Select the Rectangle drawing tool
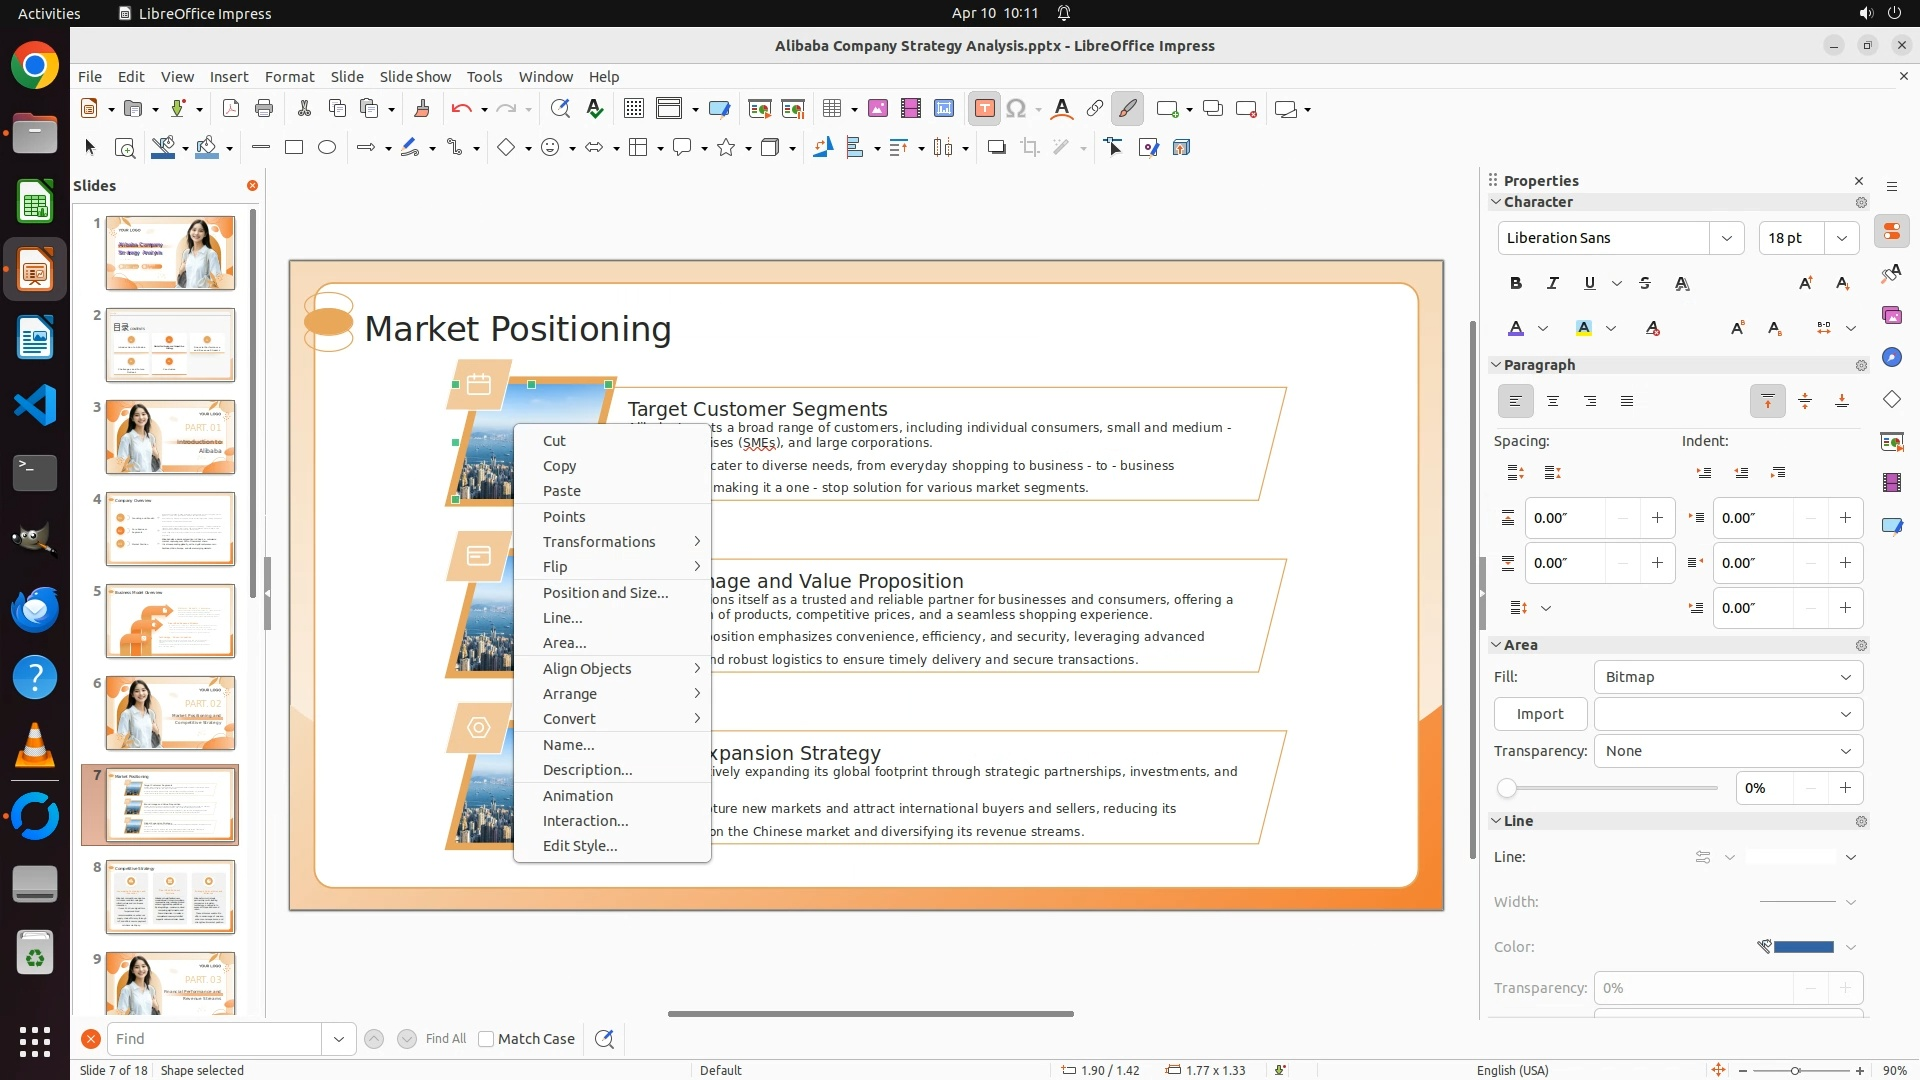The width and height of the screenshot is (1920, 1080). 294,148
